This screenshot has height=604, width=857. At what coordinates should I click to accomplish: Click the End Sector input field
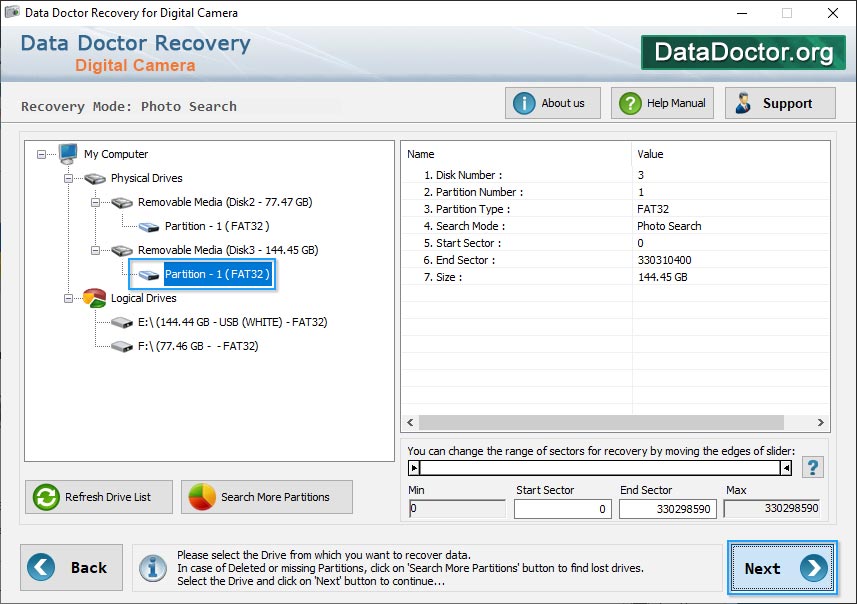pos(667,509)
